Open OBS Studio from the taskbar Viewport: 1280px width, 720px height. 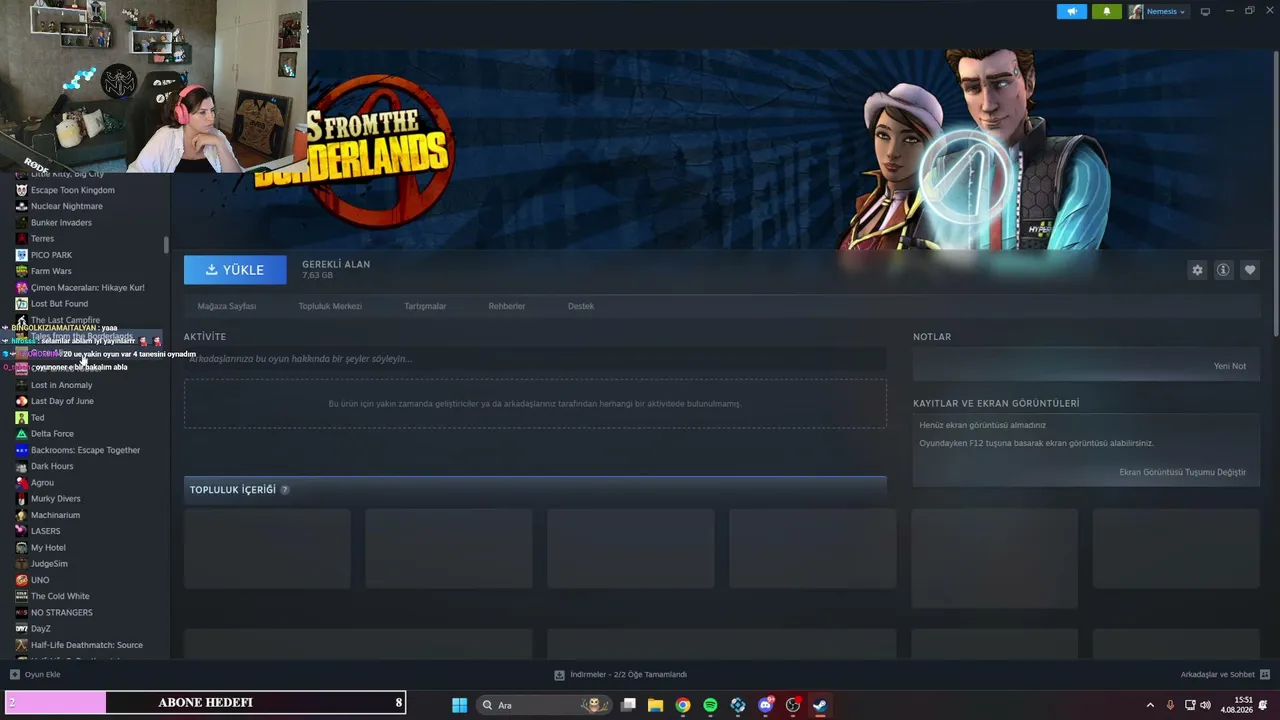click(x=793, y=705)
